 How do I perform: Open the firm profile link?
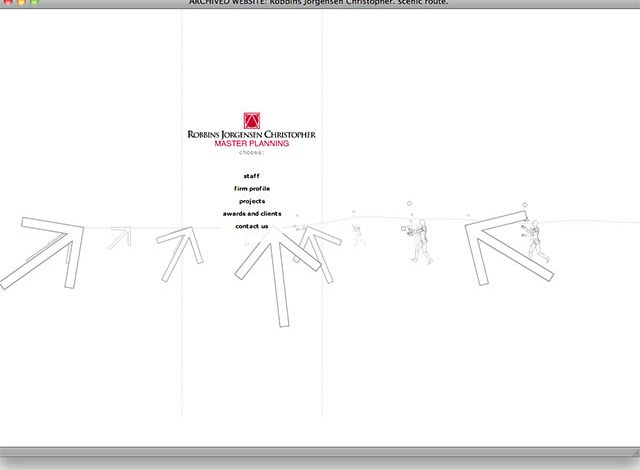coord(252,189)
